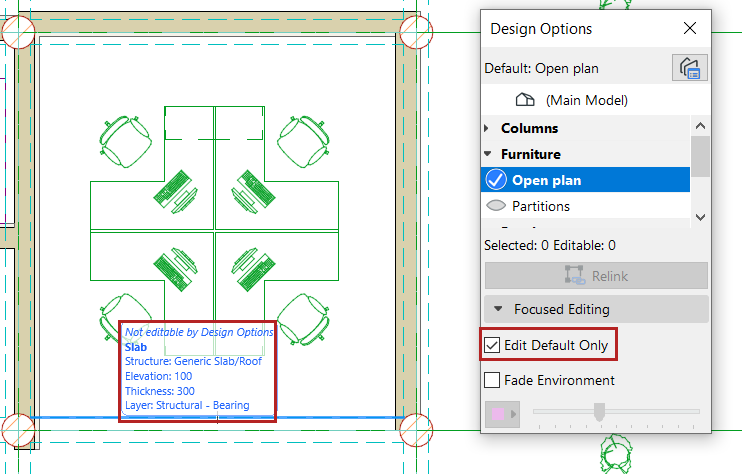Uncheck Edit Default Only

coord(492,345)
